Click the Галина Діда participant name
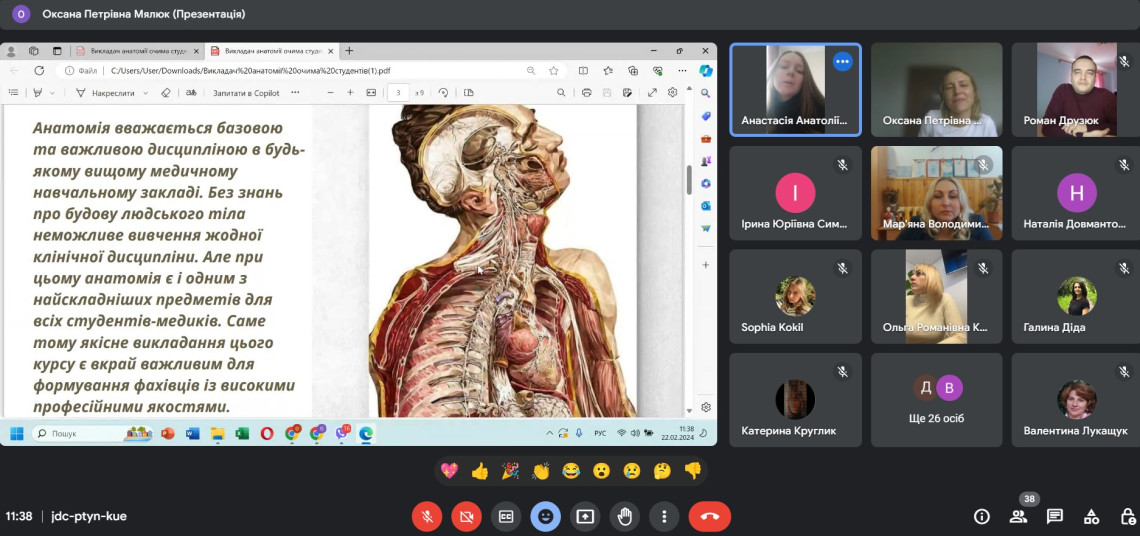 [1054, 327]
